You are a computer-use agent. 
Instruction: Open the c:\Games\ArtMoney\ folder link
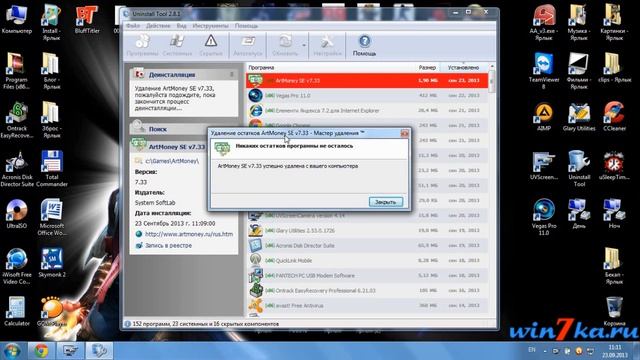coord(172,161)
